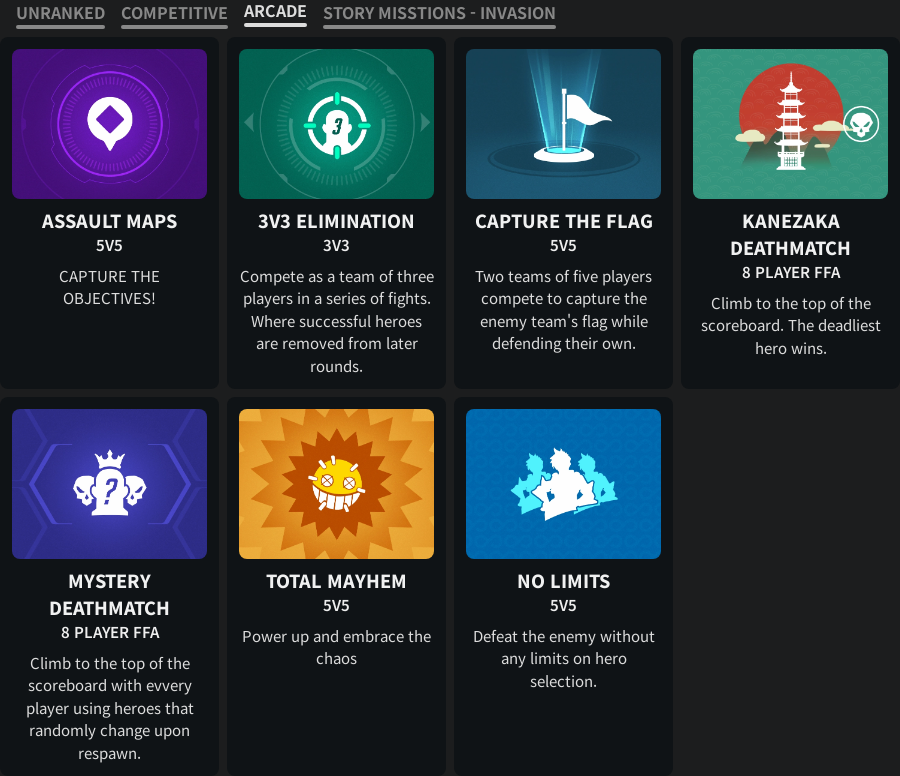Select the NO LIMITS title
The image size is (900, 776).
[x=564, y=581]
